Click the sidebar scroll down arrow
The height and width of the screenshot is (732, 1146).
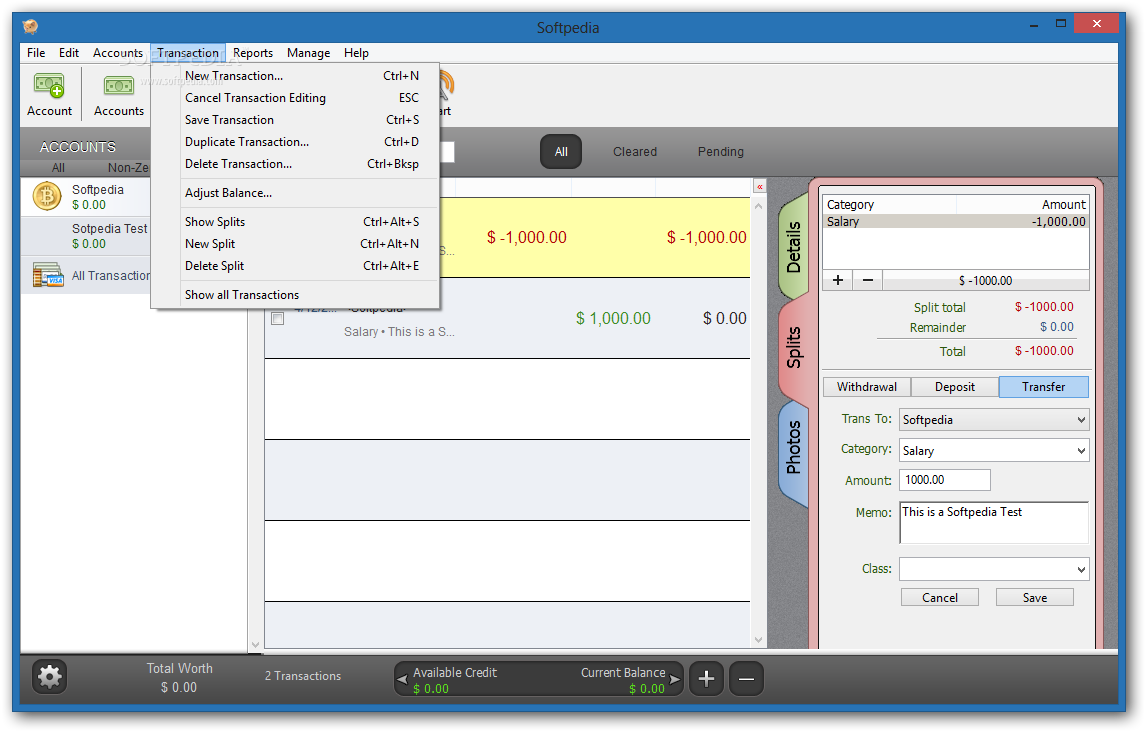pos(255,644)
